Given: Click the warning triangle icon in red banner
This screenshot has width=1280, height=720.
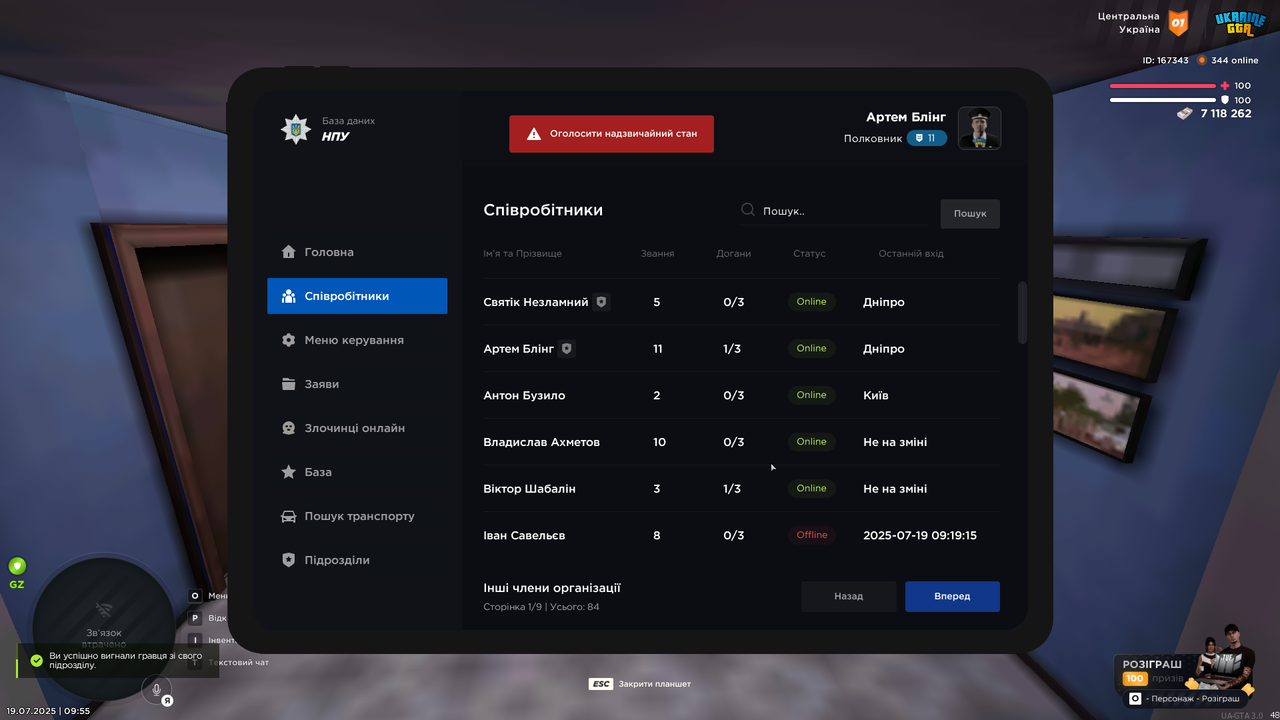Looking at the screenshot, I should [534, 133].
